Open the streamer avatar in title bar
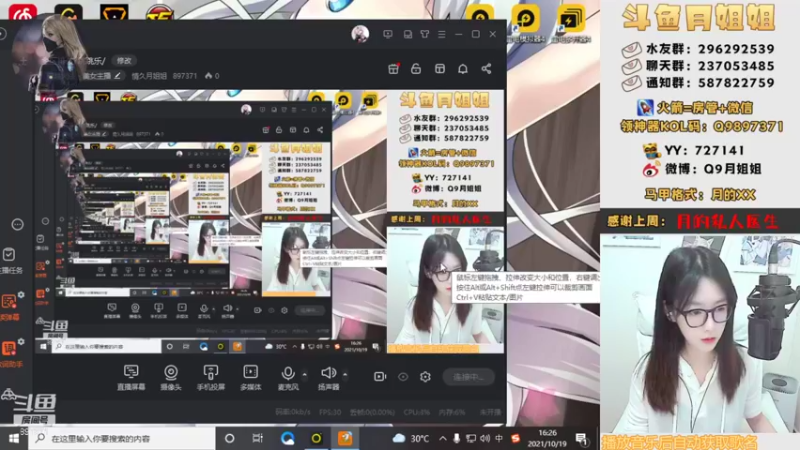Image resolution: width=800 pixels, height=450 pixels. pyautogui.click(x=360, y=34)
